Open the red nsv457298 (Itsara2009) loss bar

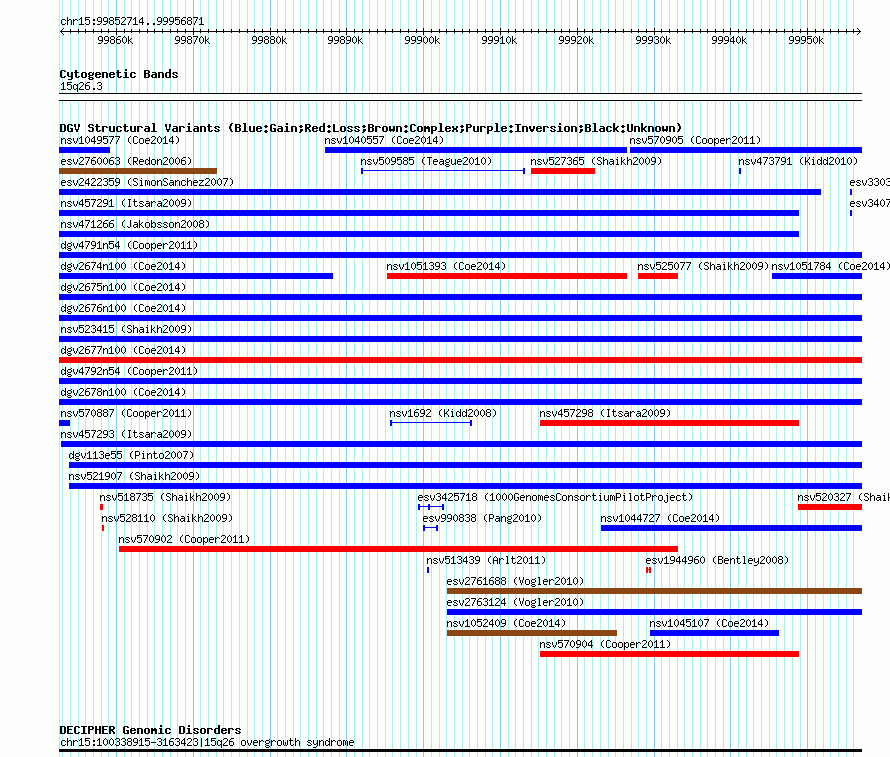click(669, 423)
